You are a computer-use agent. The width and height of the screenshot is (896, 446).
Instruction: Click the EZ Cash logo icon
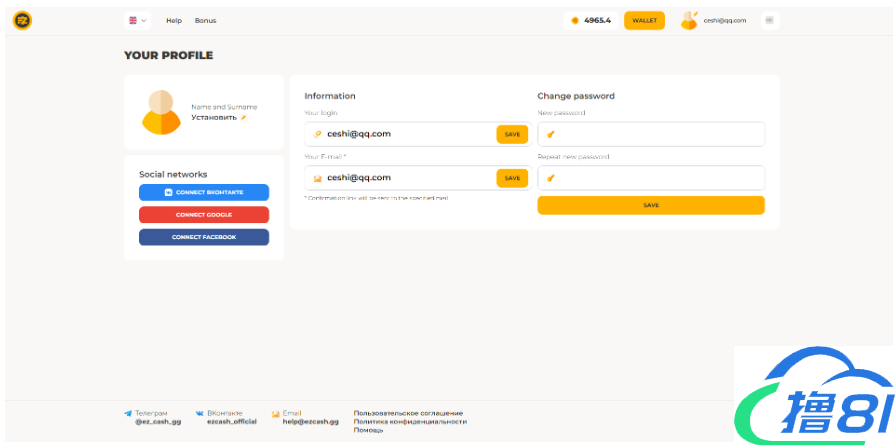[22, 20]
